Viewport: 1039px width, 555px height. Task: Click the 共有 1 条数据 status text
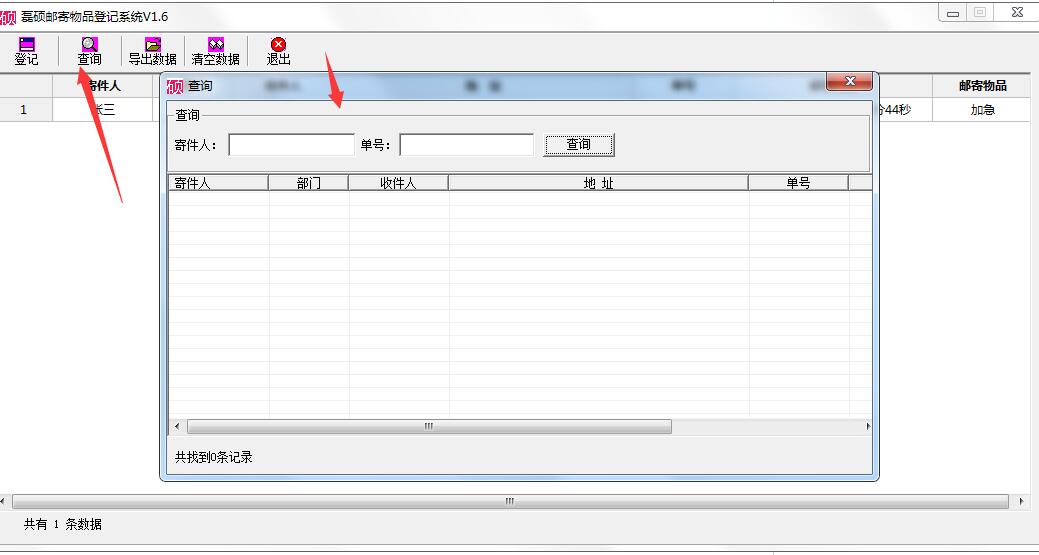pyautogui.click(x=63, y=525)
